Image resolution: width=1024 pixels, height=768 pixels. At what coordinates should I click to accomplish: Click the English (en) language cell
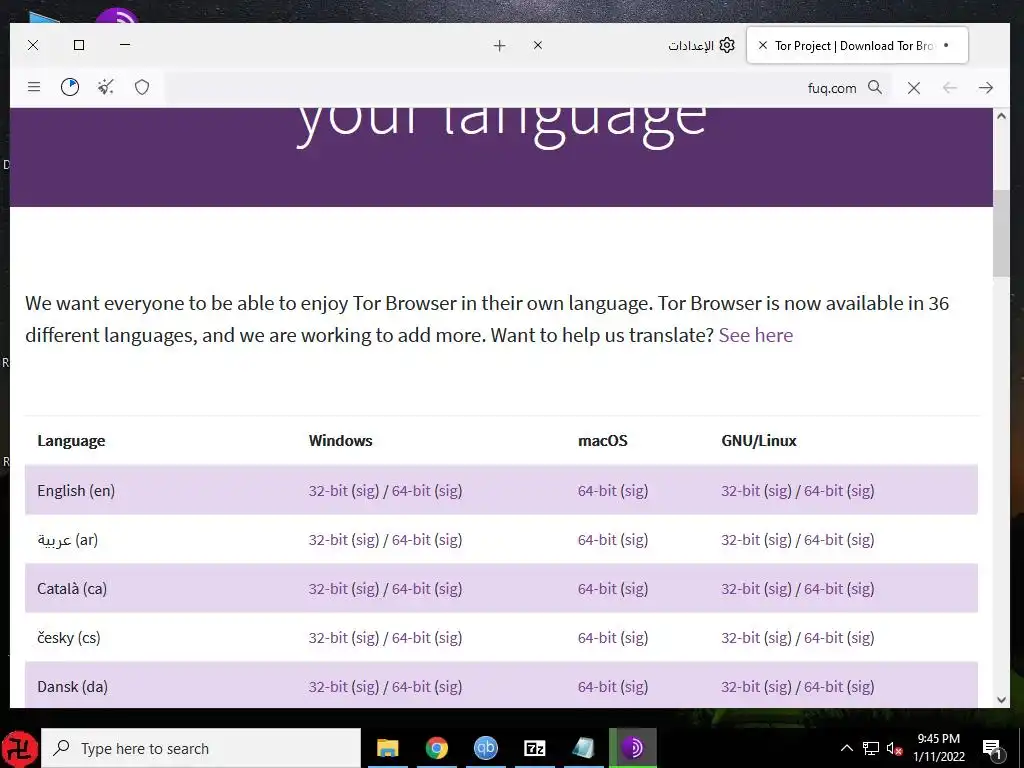pyautogui.click(x=76, y=490)
